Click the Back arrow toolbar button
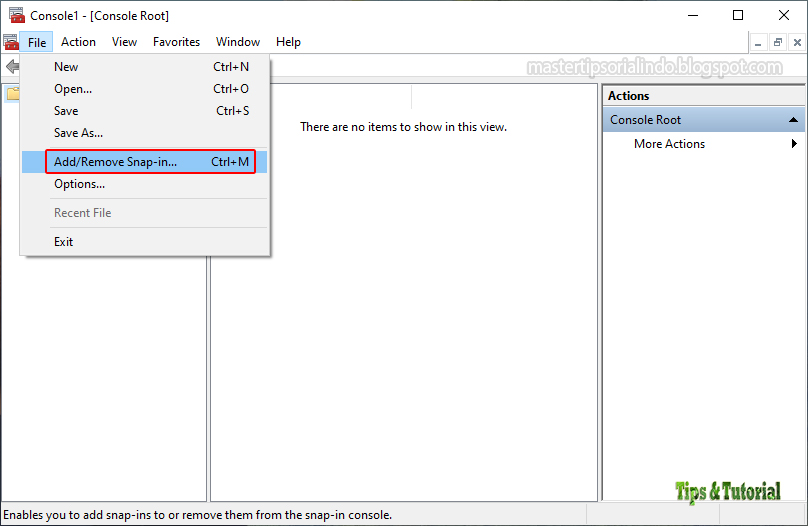 point(12,66)
